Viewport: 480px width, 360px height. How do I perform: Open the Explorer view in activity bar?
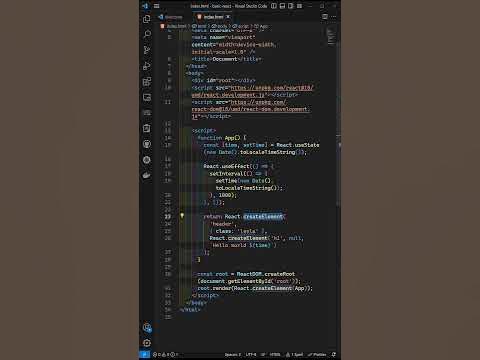coord(147,19)
